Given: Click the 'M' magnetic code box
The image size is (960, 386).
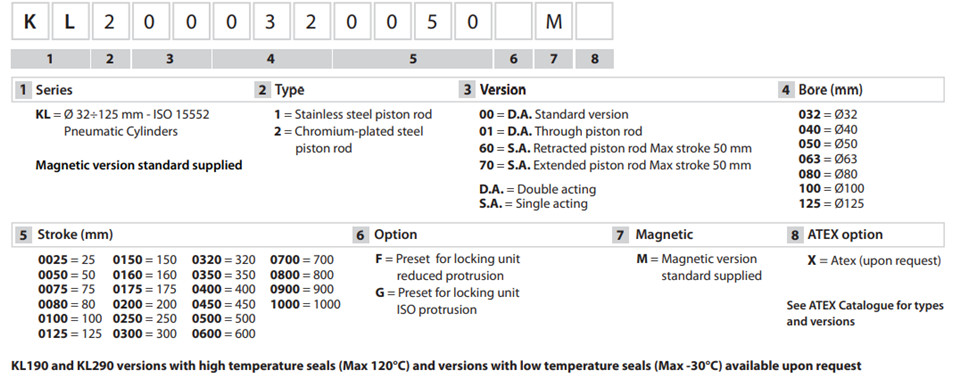Looking at the screenshot, I should 553,21.
